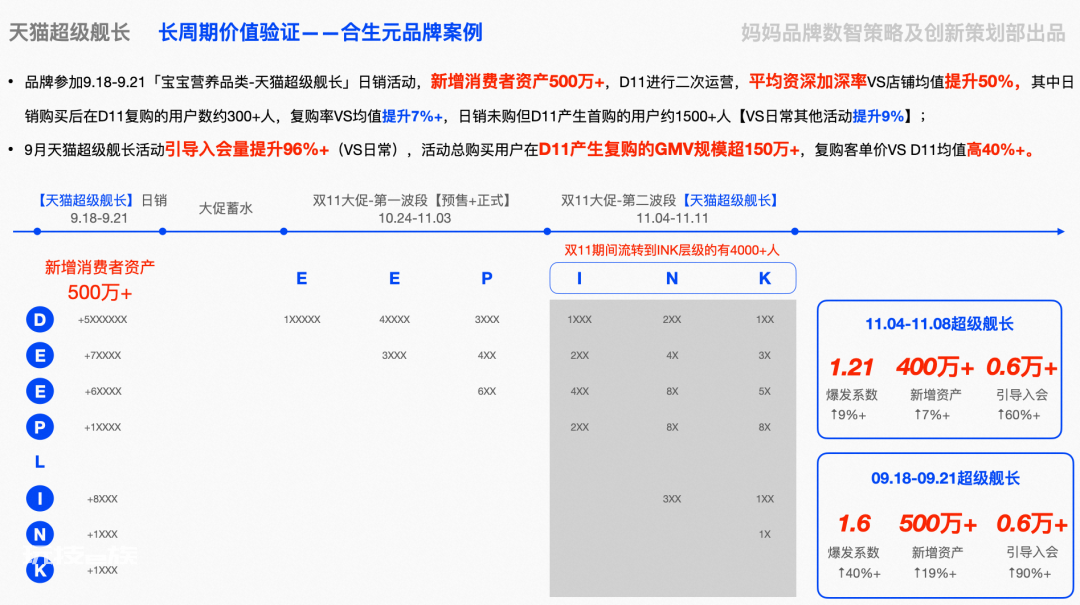Click the cell 6XX
This screenshot has width=1080, height=605.
[x=487, y=391]
